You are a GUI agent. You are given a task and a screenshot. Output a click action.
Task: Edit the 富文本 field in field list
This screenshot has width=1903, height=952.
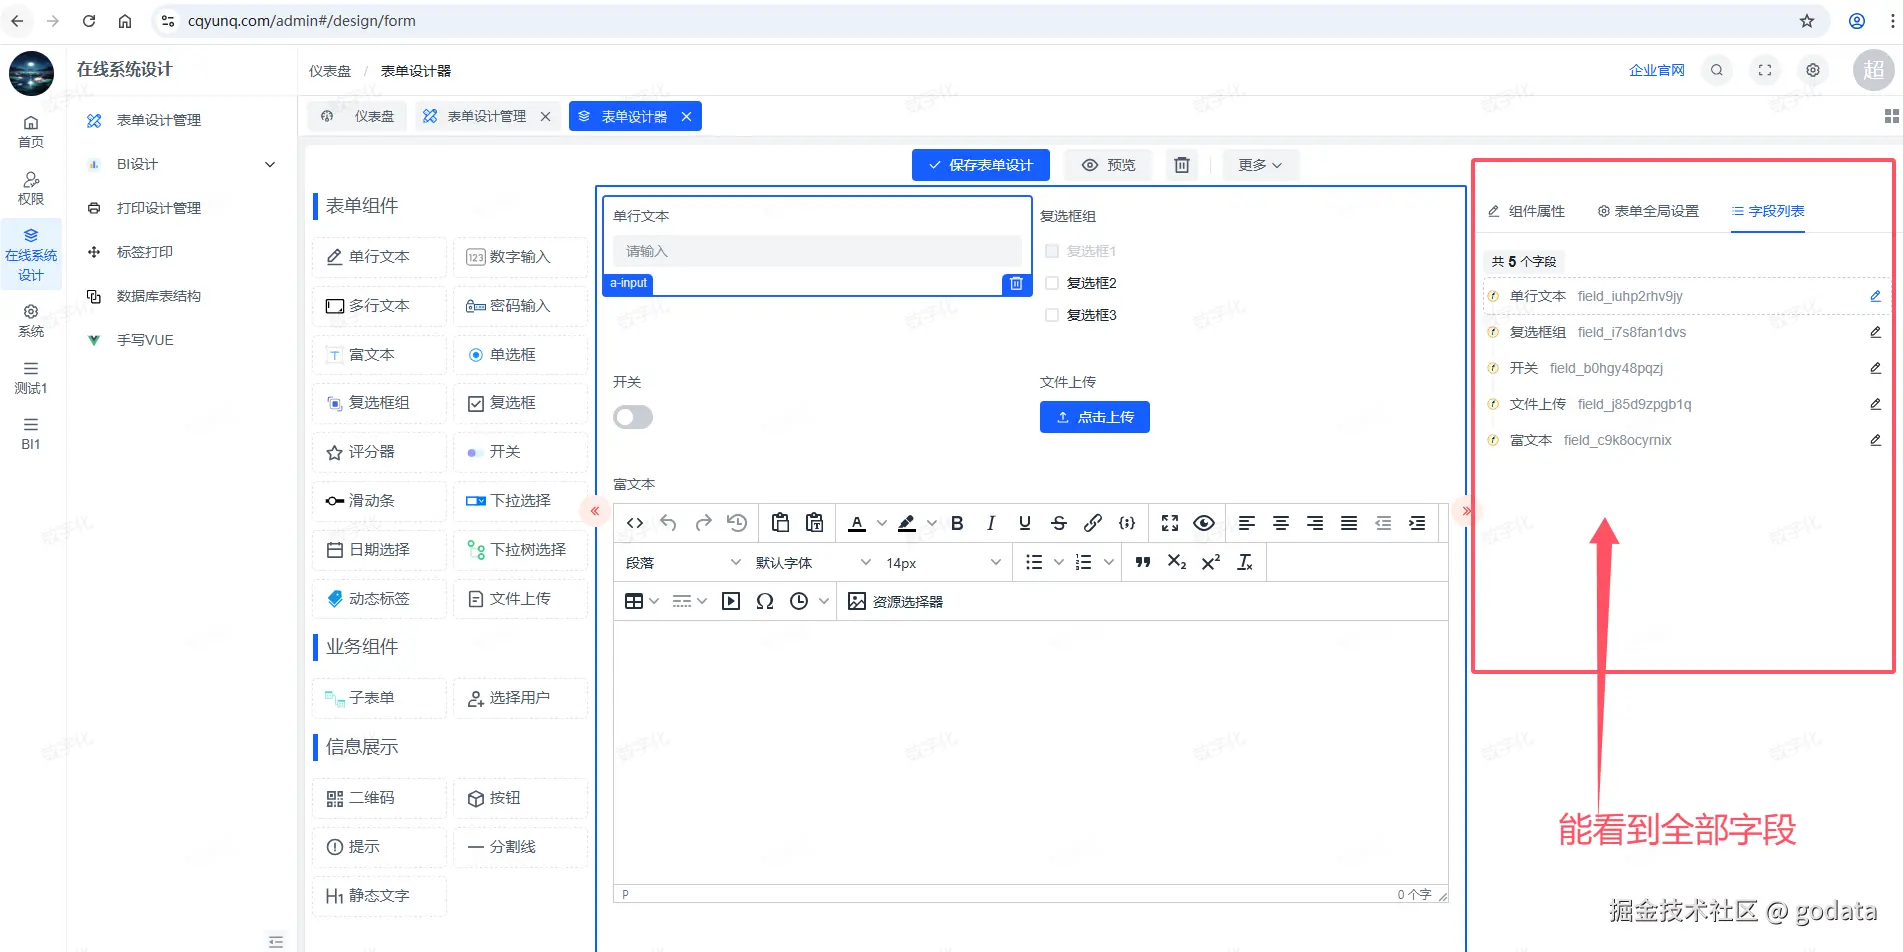1876,440
